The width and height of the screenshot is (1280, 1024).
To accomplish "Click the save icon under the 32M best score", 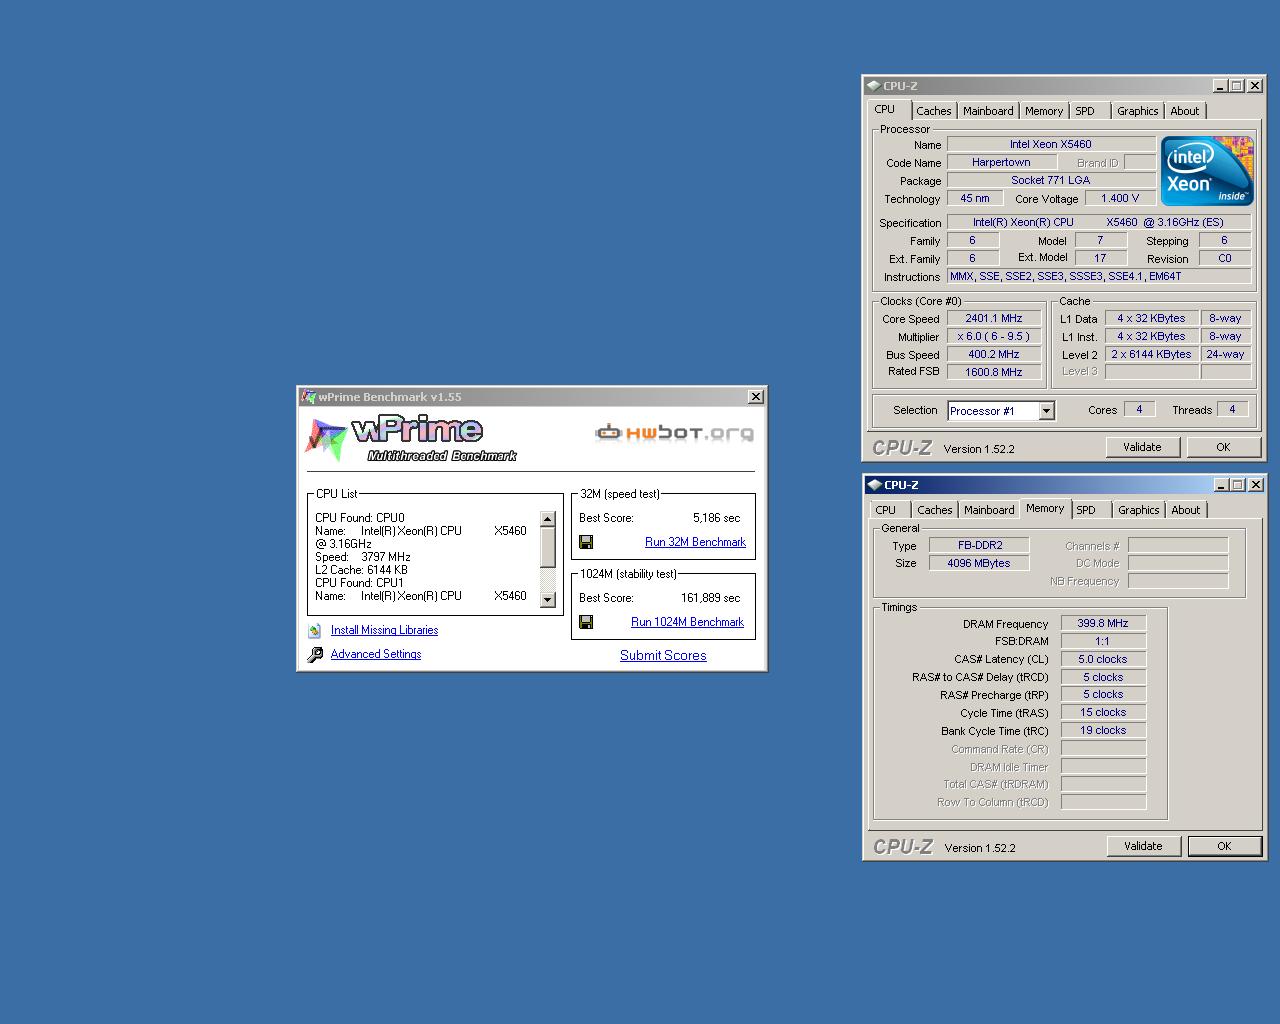I will [x=586, y=542].
